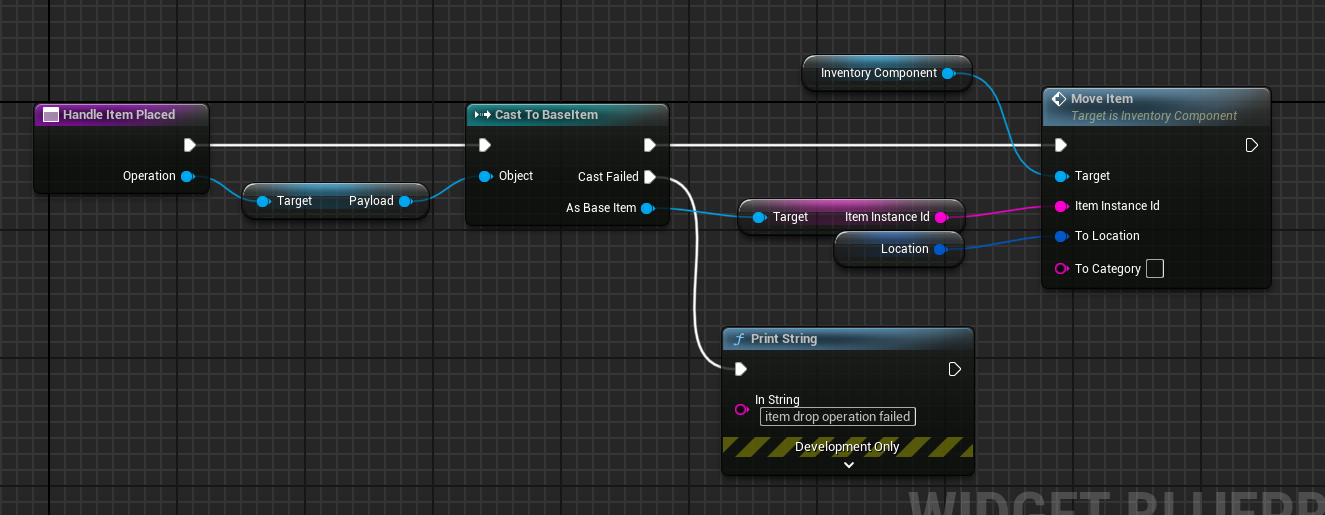1325x515 pixels.
Task: Click the Location variable output pin
Action: 940,249
